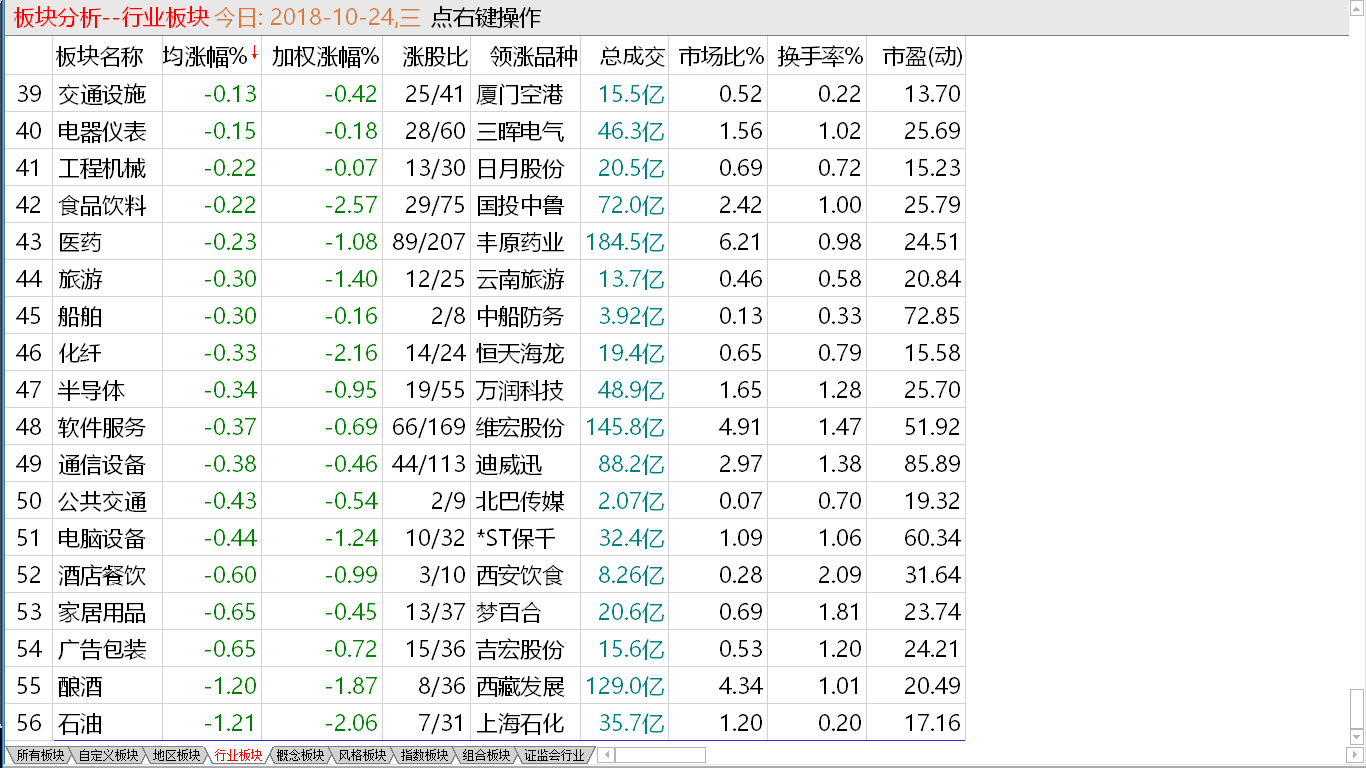1366x768 pixels.
Task: Click the horizontal scrollbar left arrow
Action: (606, 755)
